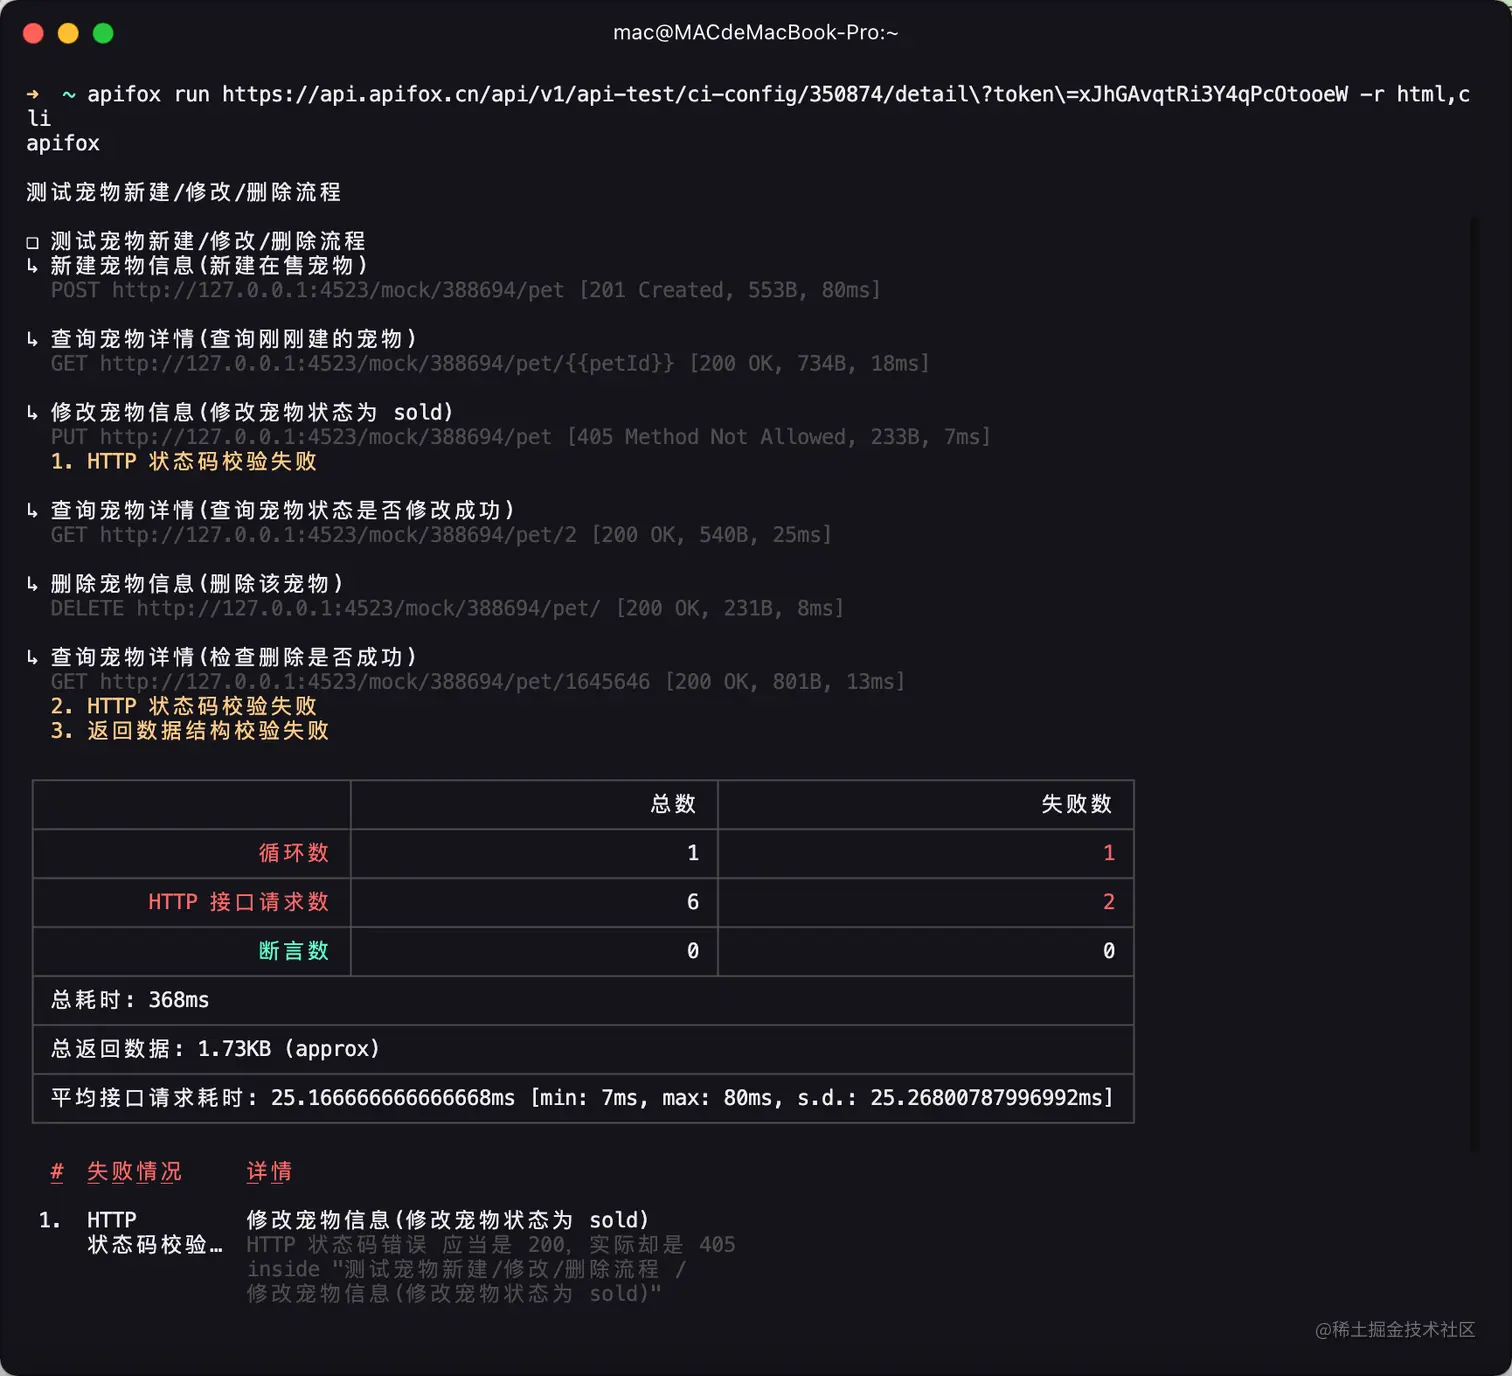Click the green zoom traffic light
This screenshot has height=1376, width=1512.
tap(102, 32)
